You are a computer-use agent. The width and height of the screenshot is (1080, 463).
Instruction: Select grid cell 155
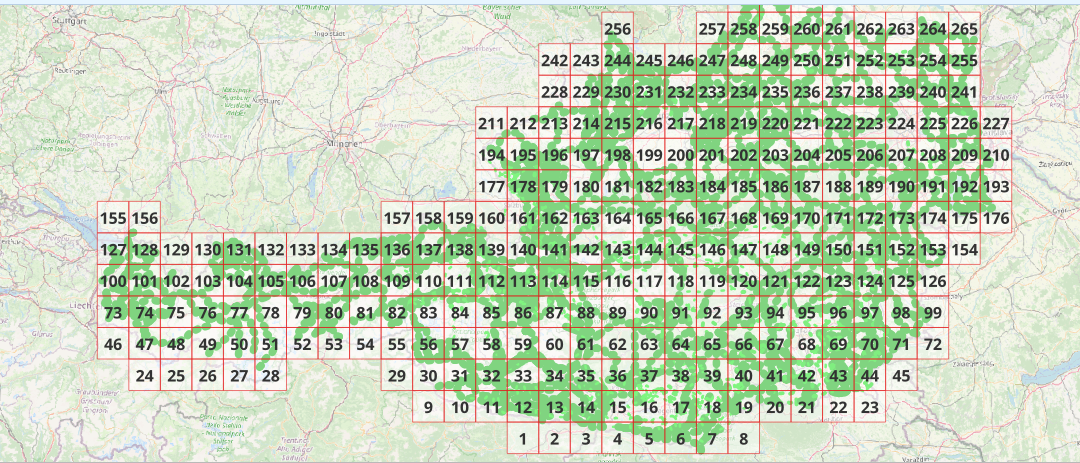(114, 219)
